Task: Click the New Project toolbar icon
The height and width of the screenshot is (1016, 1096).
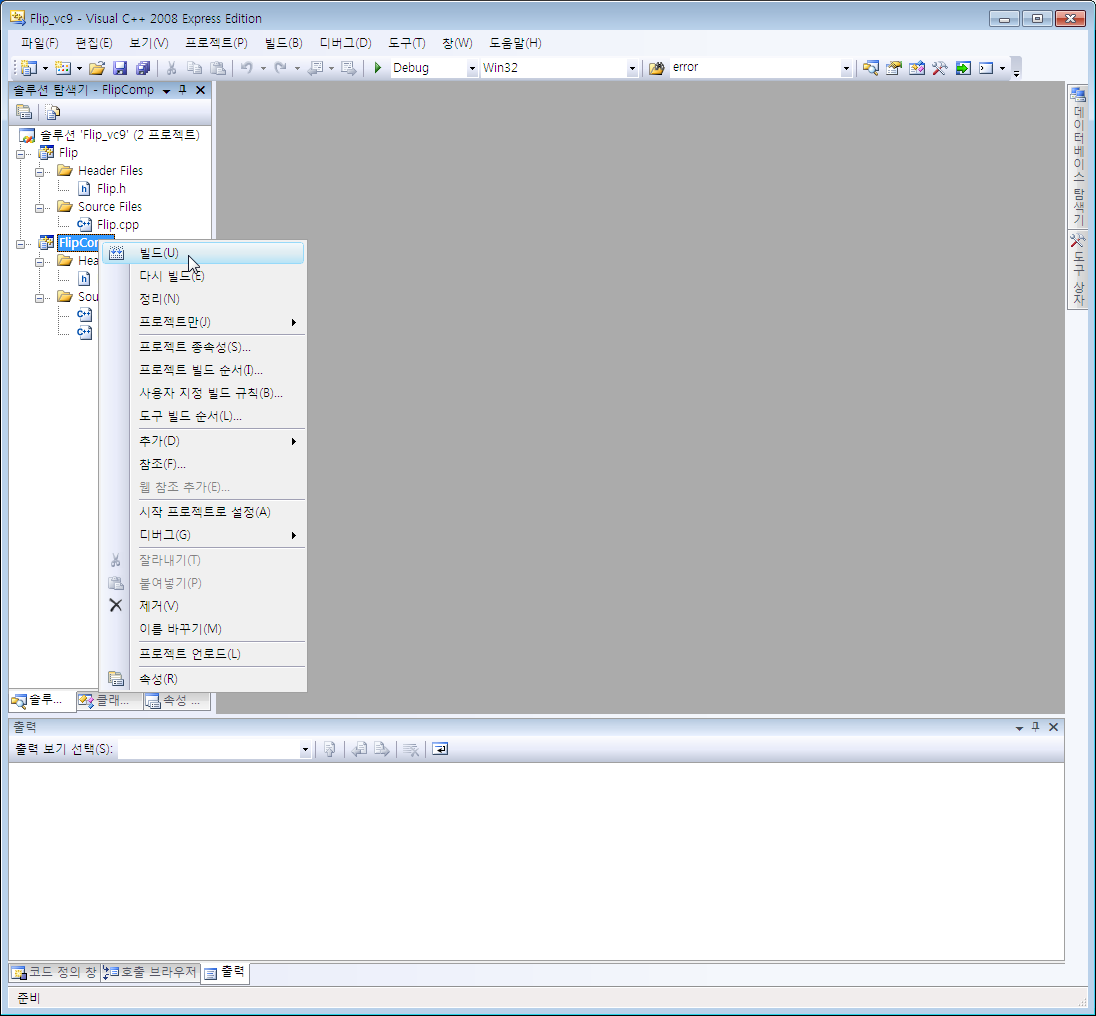Action: tap(29, 68)
